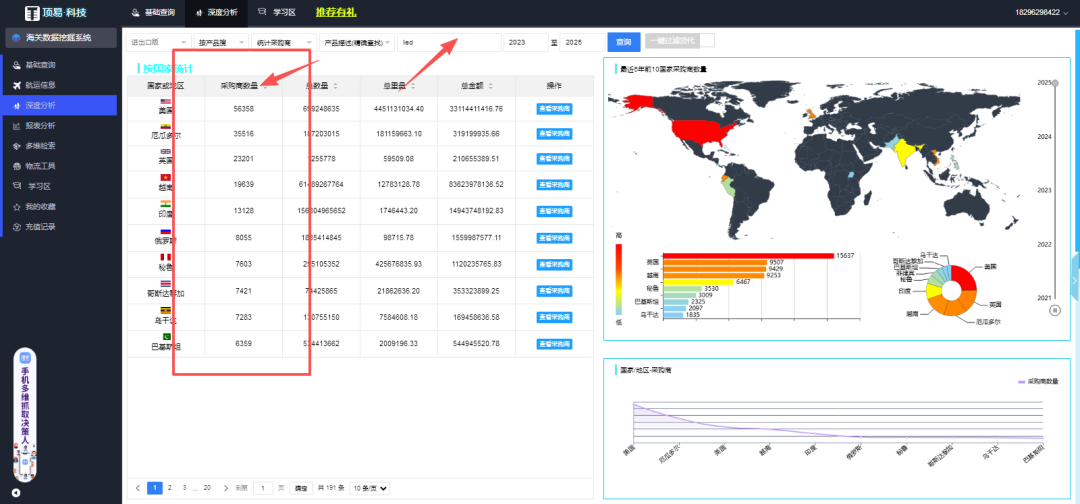Click the UK flag in 23201 row
The width and height of the screenshot is (1080, 504).
[165, 151]
